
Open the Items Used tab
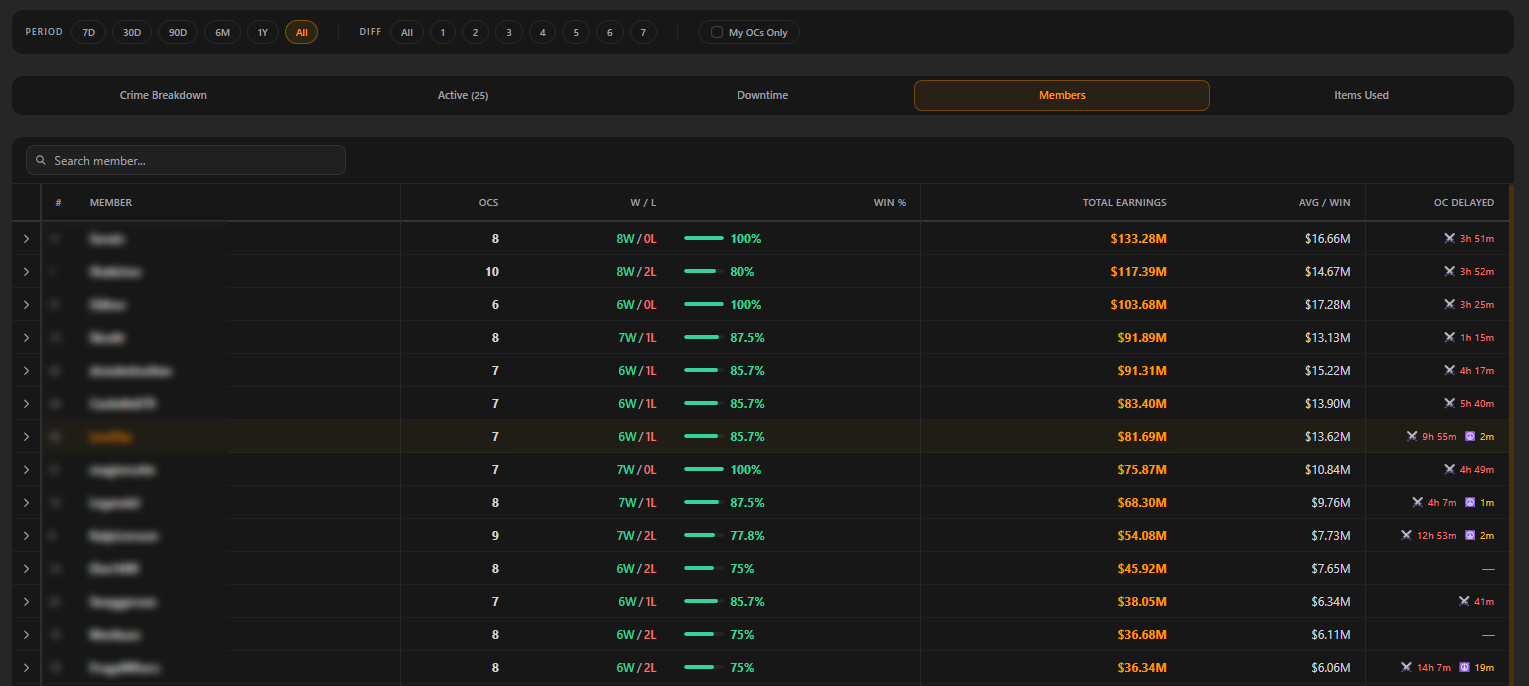pyautogui.click(x=1361, y=95)
